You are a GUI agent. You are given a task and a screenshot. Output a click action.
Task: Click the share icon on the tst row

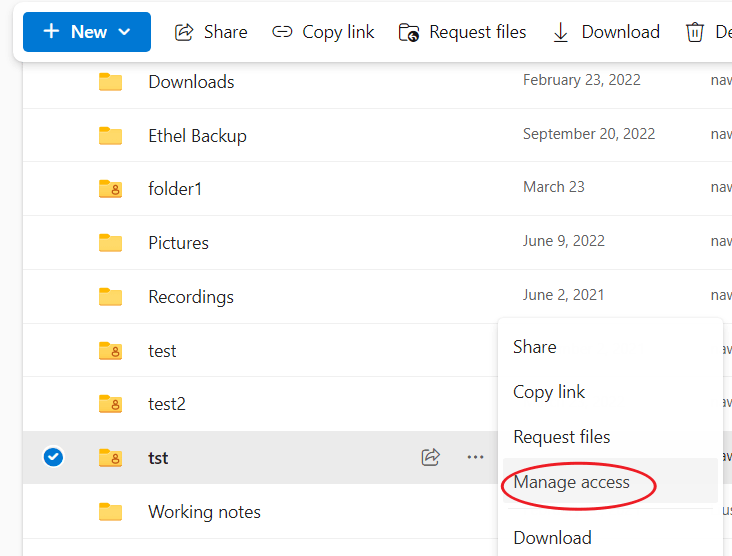[430, 457]
